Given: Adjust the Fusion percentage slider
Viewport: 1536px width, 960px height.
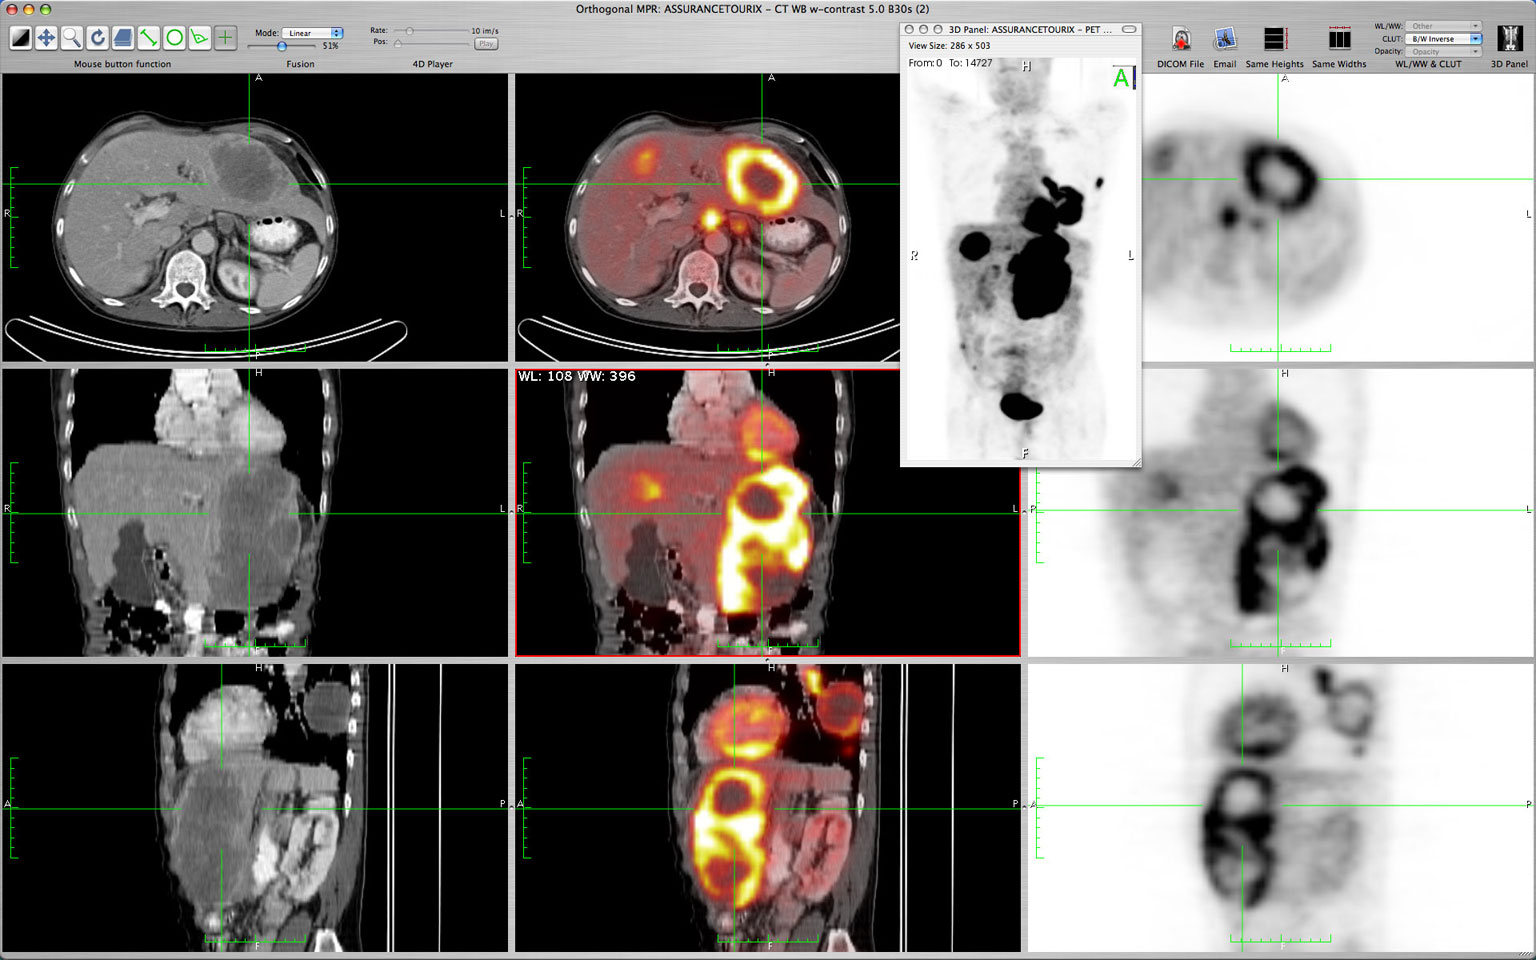Looking at the screenshot, I should coord(283,46).
